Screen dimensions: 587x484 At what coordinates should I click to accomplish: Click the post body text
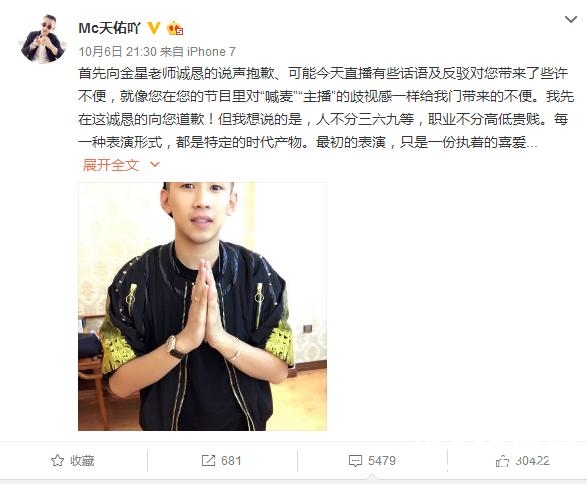tap(326, 108)
